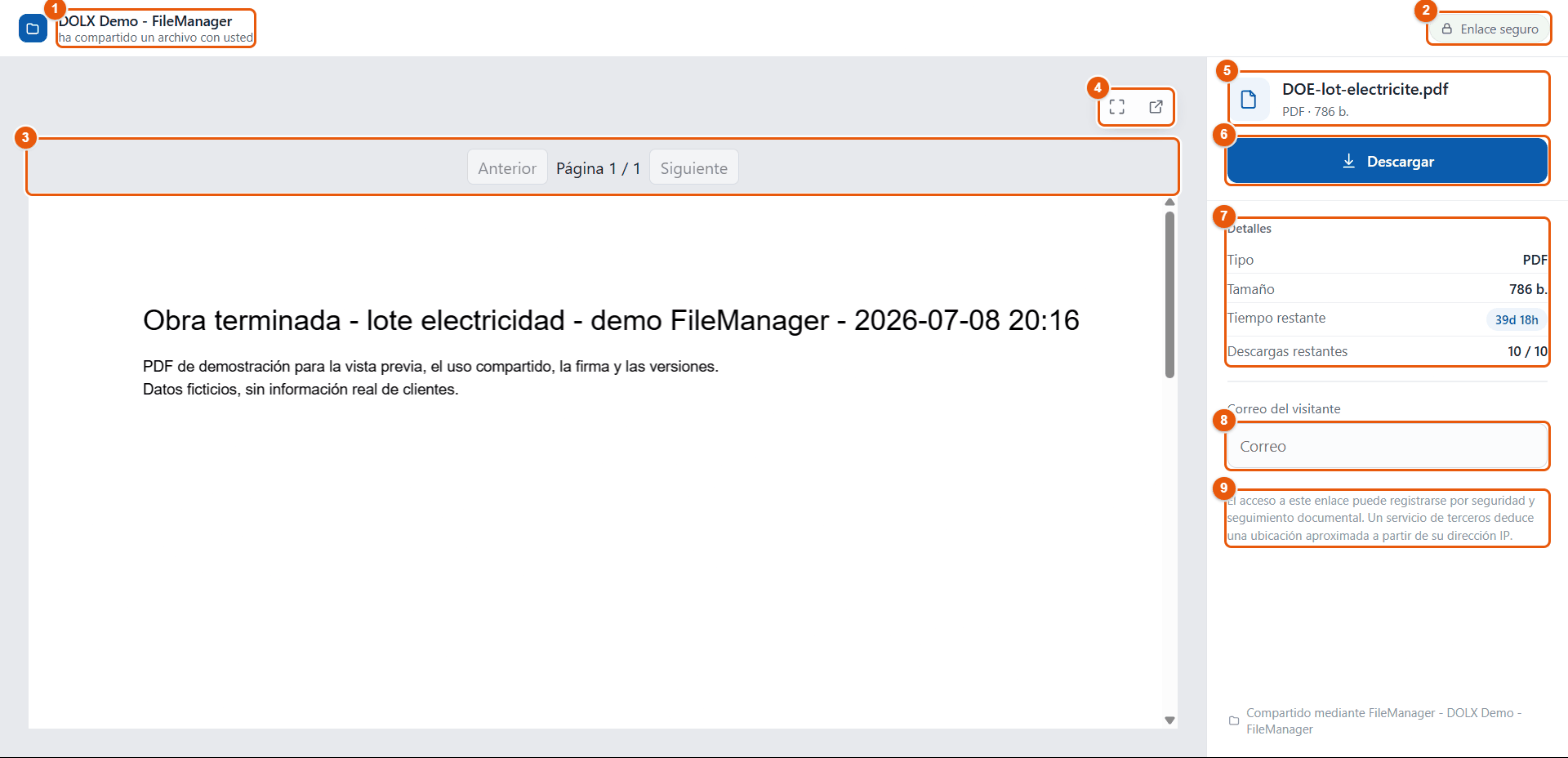This screenshot has height=758, width=1568.
Task: Click the preview vertical scrollbar thumb
Action: tap(1169, 294)
